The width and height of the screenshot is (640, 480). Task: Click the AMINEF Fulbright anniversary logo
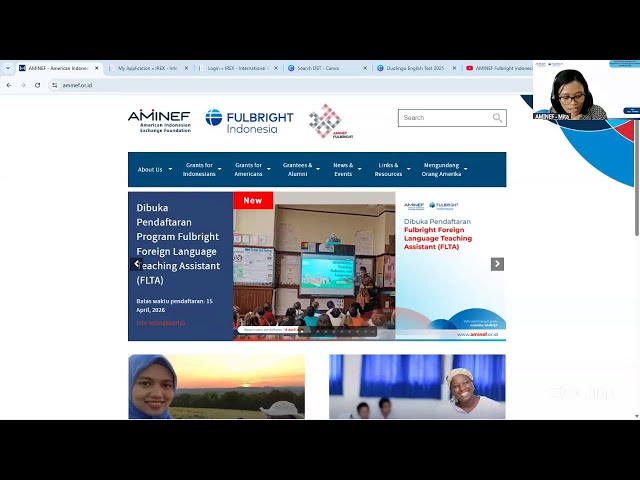331,121
